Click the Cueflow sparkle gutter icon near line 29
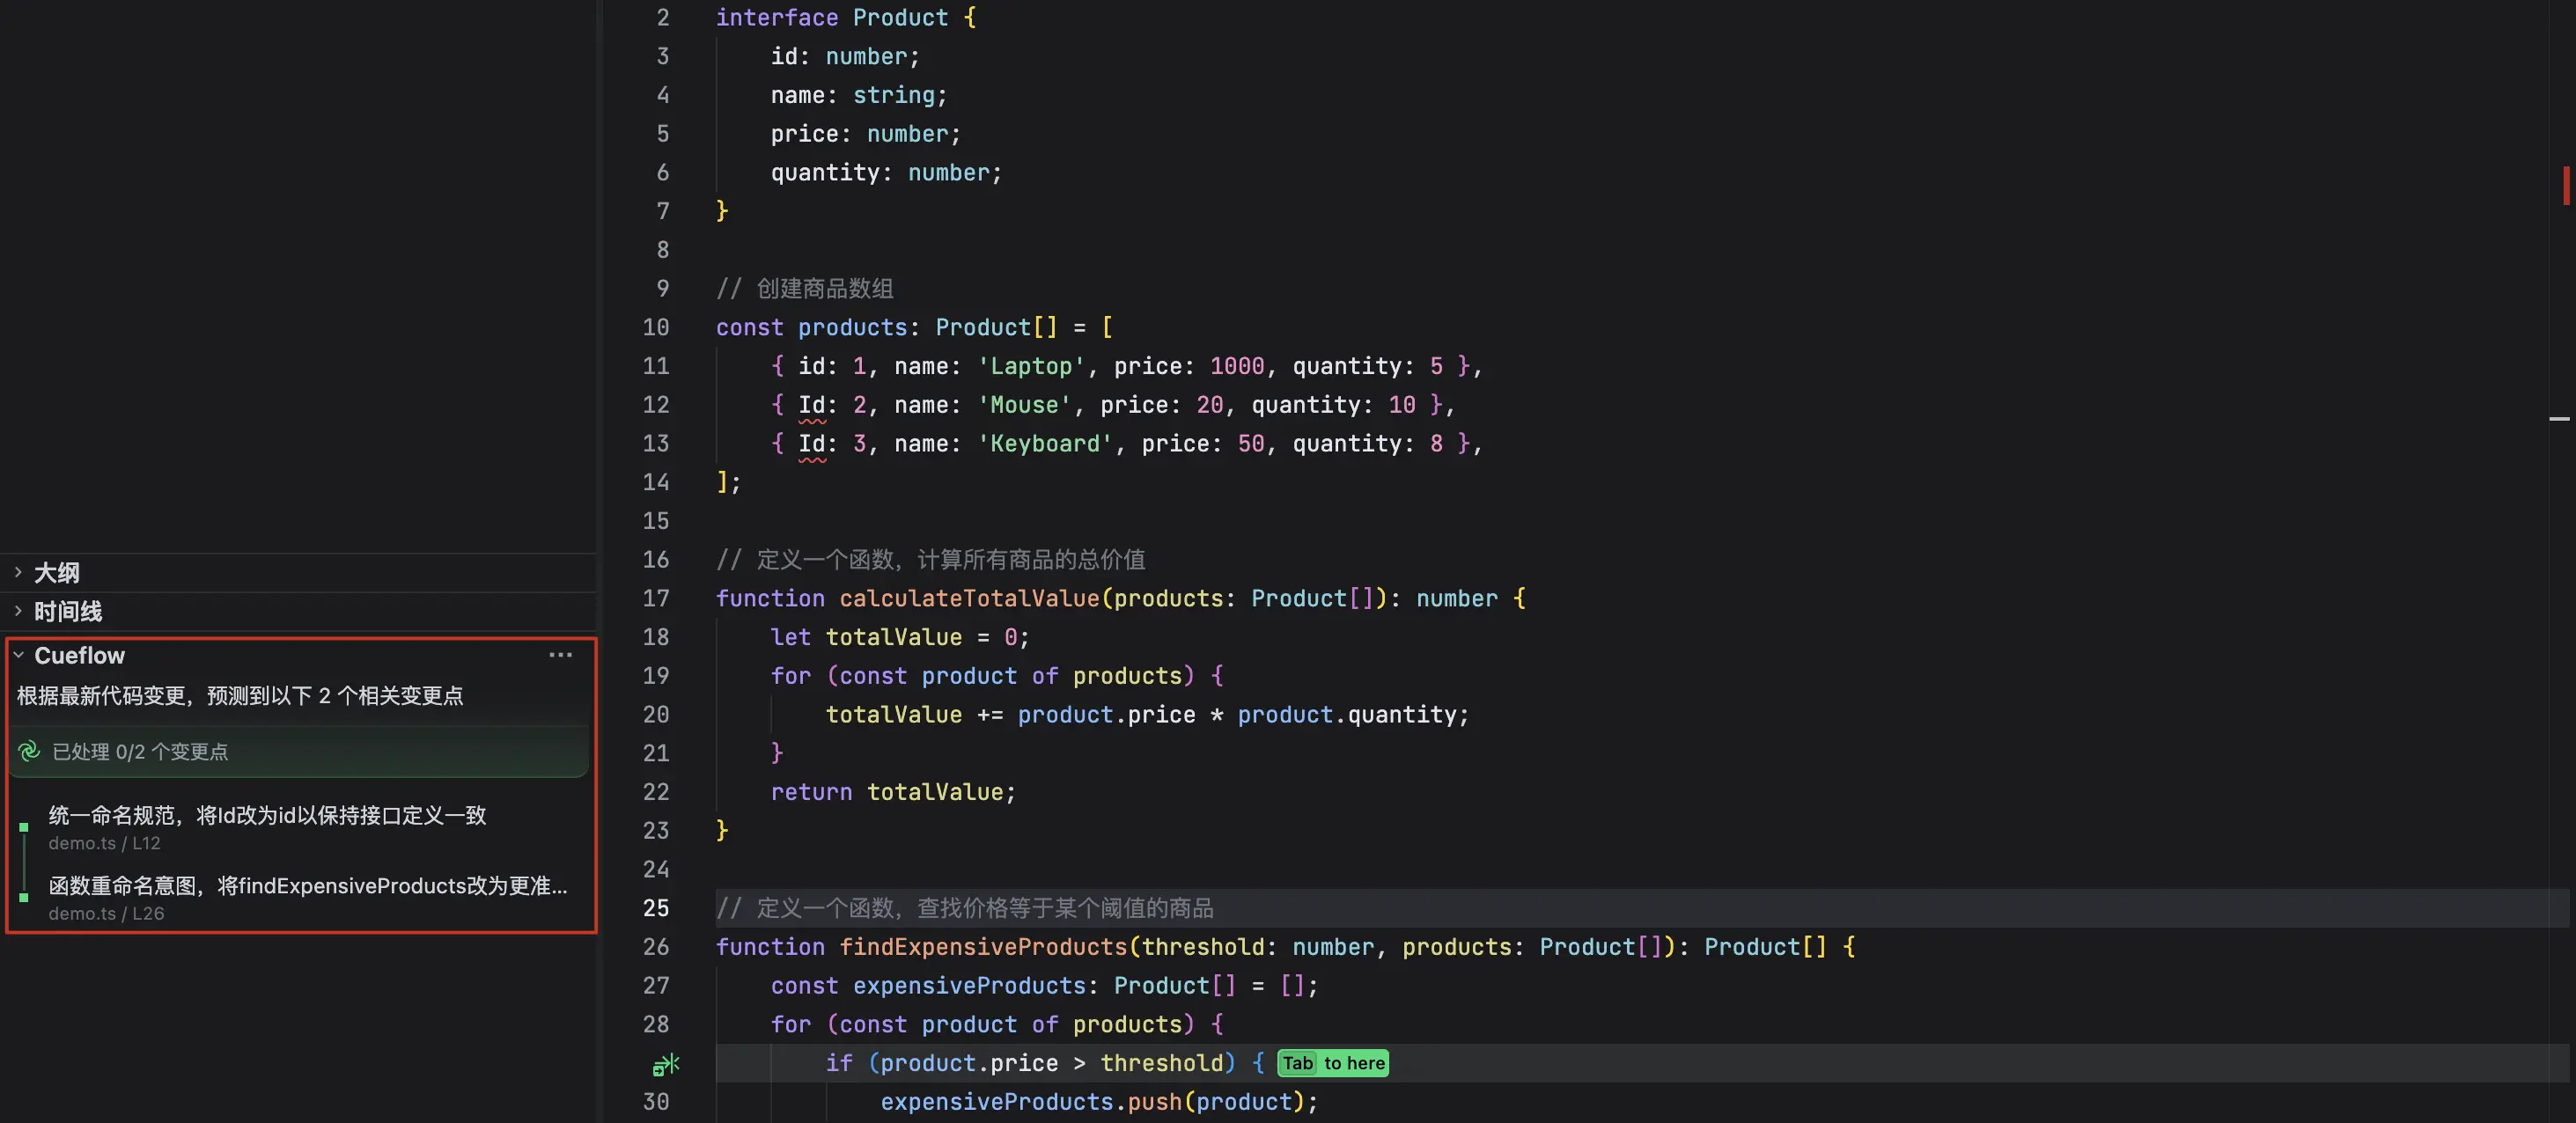 pos(665,1064)
